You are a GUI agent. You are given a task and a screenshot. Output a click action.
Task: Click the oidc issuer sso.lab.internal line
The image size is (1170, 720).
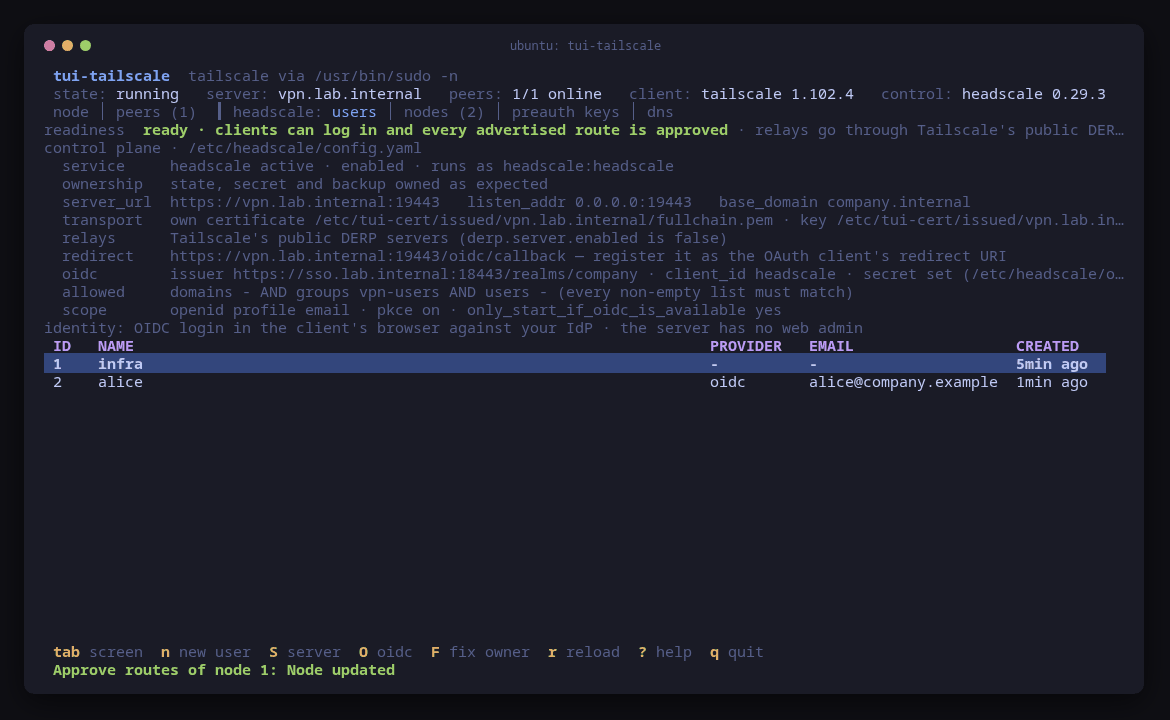(647, 274)
